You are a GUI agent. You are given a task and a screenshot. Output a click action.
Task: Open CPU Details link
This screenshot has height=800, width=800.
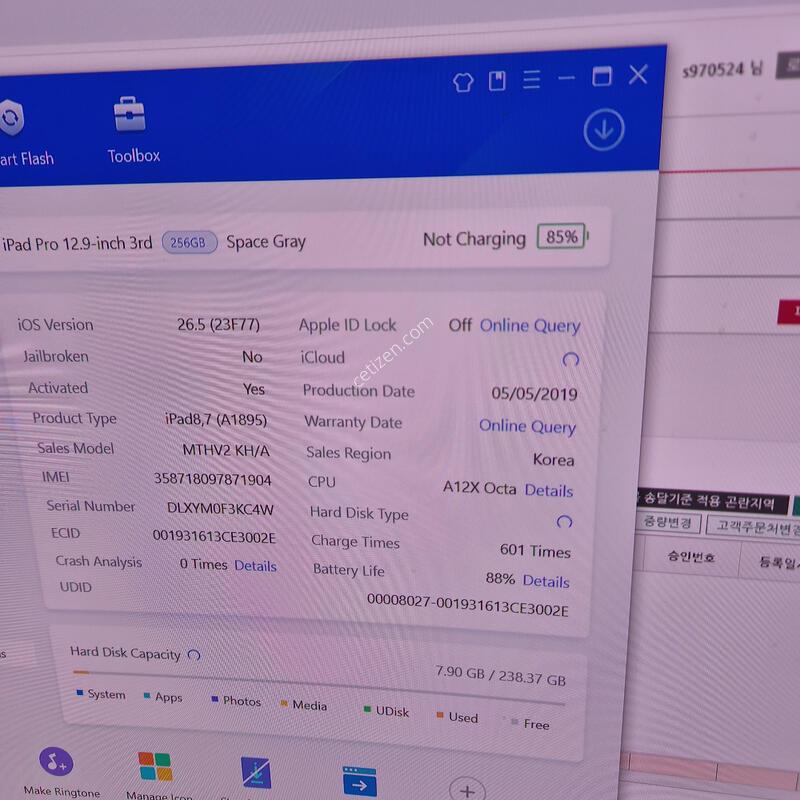point(548,490)
